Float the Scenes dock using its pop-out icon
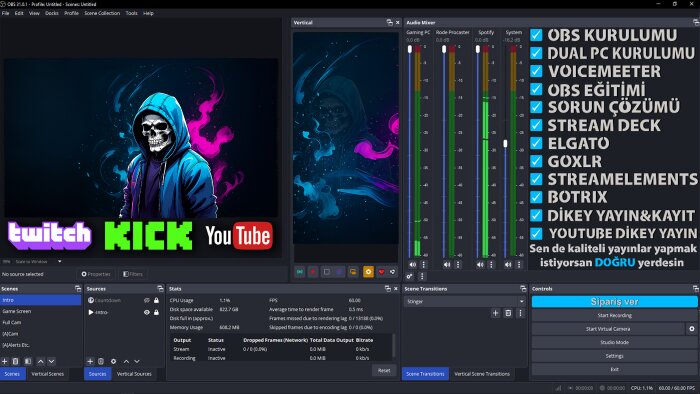Screen dimensions: 700x394 pyautogui.click(x=78, y=289)
